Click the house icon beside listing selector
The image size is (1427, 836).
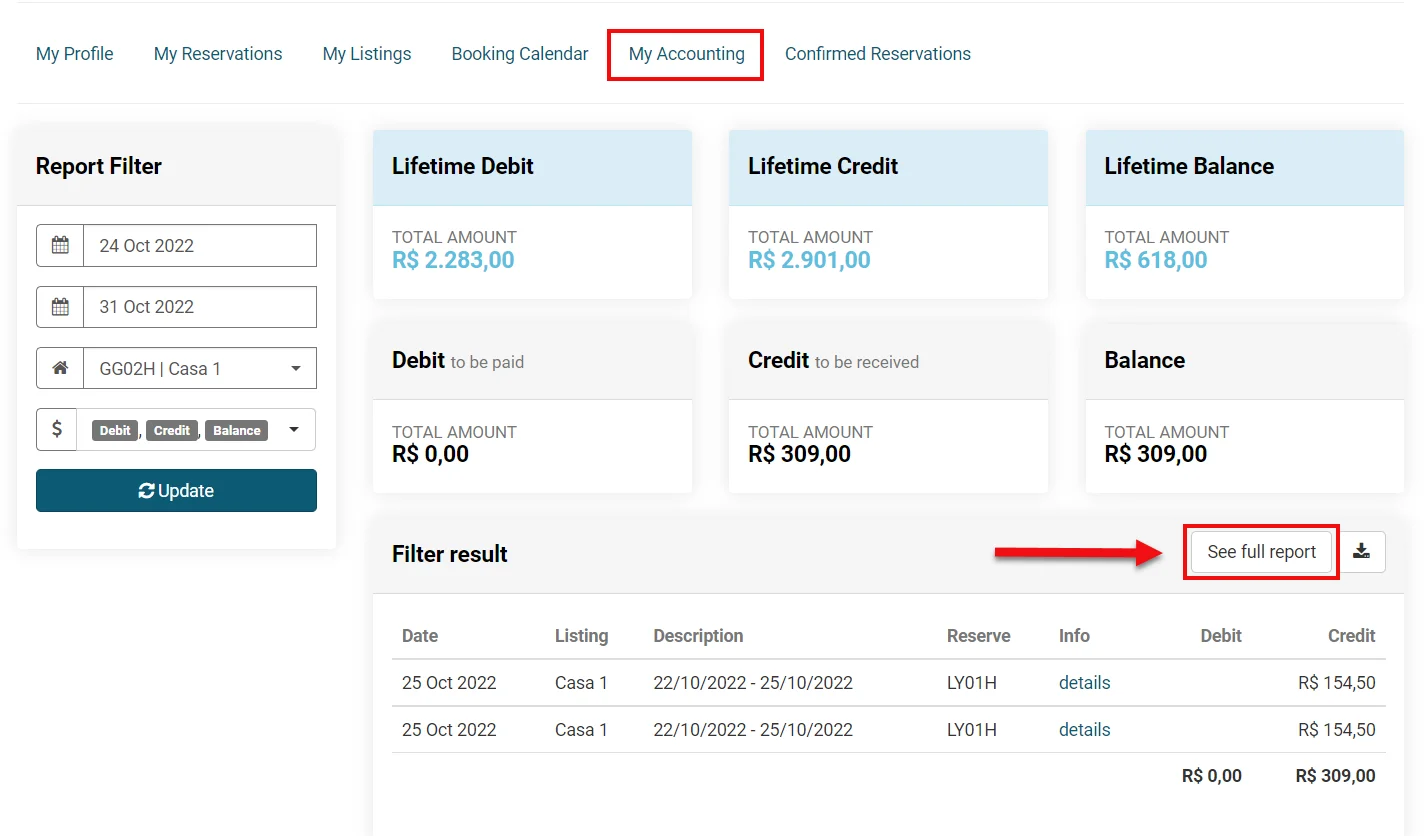pos(60,368)
